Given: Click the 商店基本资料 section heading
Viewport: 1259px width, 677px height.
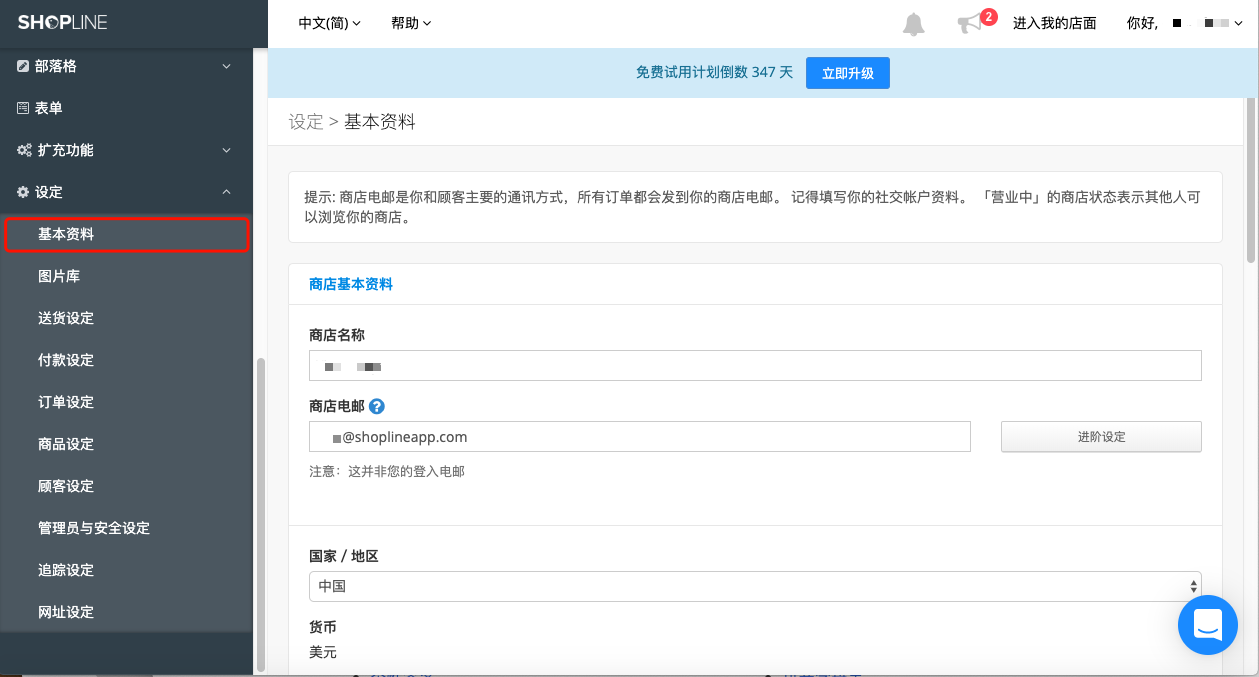Looking at the screenshot, I should (351, 284).
